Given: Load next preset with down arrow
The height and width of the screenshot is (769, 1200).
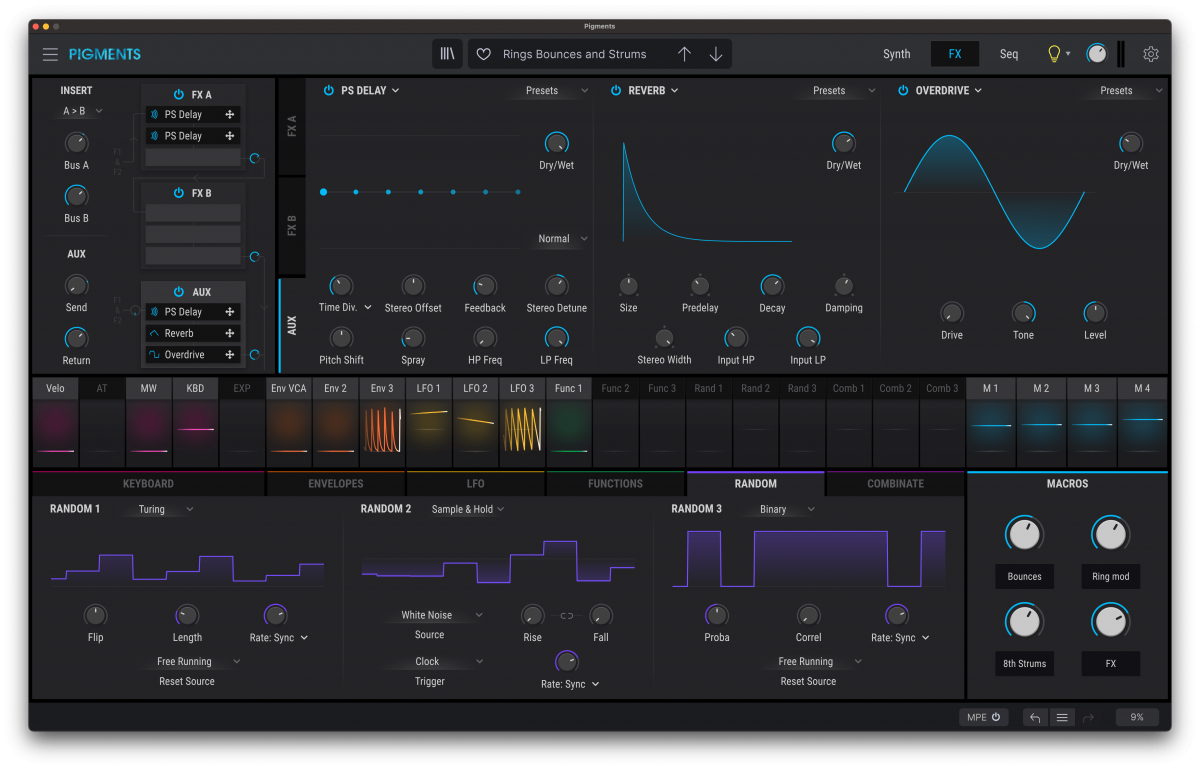Looking at the screenshot, I should pyautogui.click(x=716, y=54).
